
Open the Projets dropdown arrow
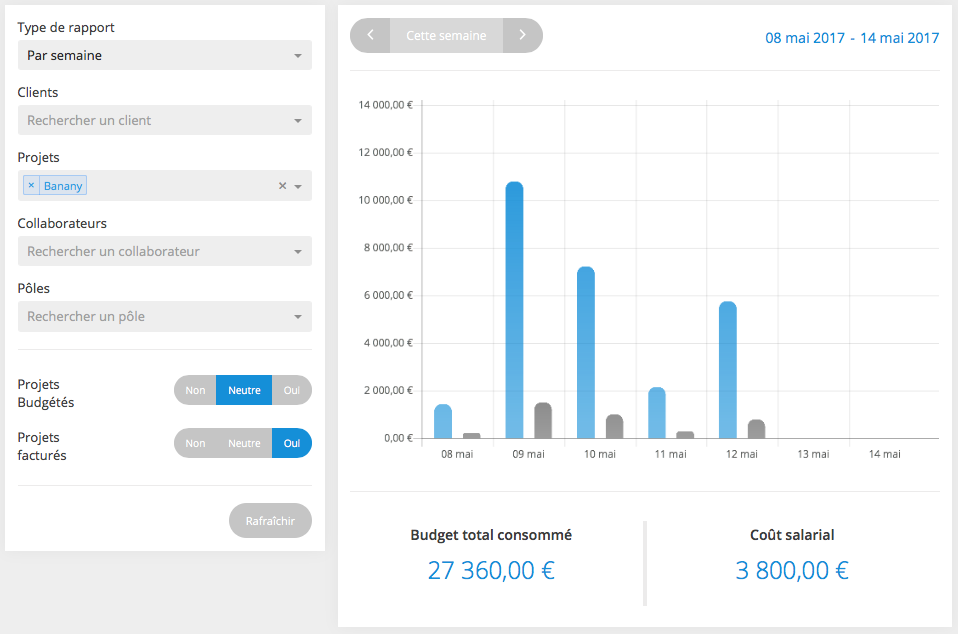coord(298,186)
